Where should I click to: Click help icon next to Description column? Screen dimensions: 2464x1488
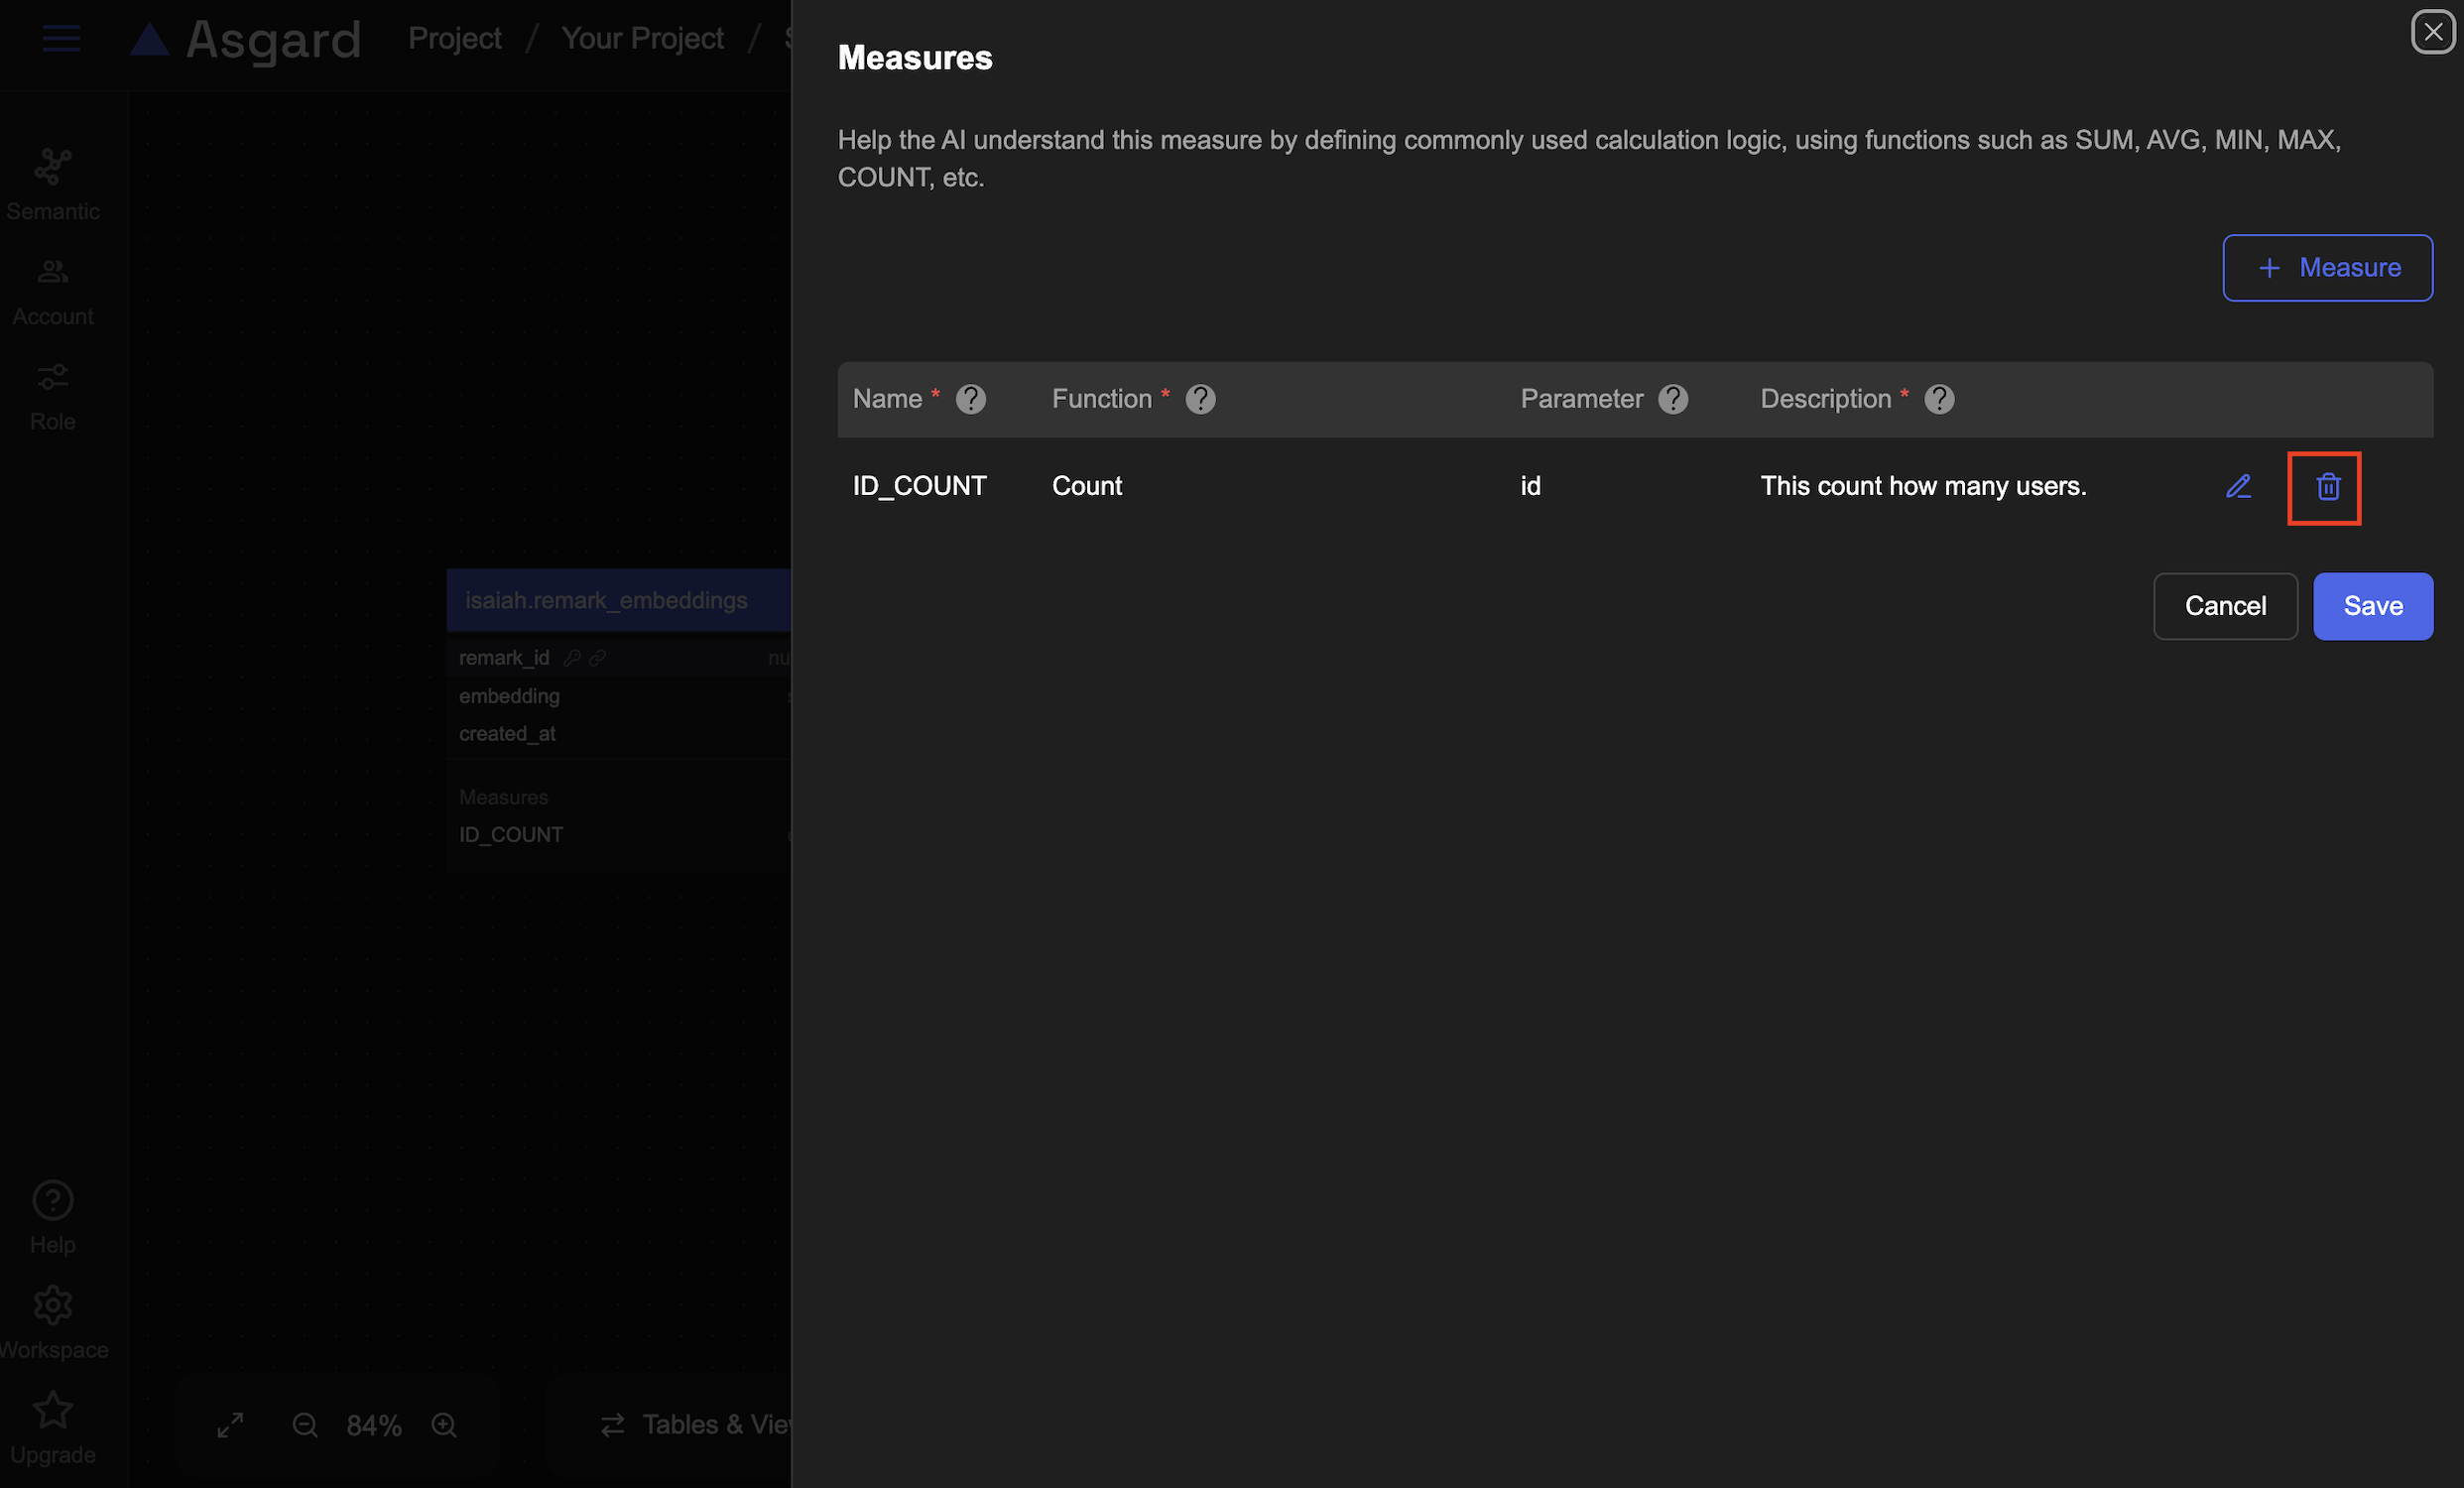1938,399
